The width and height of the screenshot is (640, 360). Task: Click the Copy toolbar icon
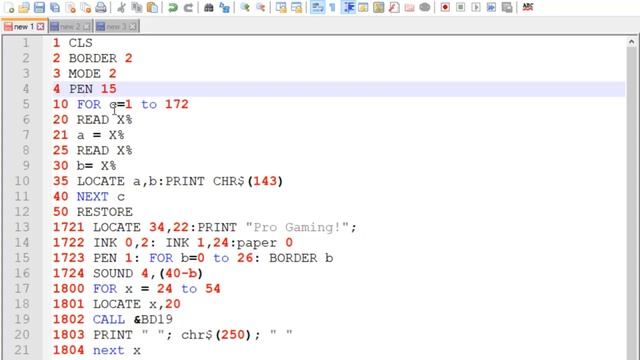point(137,7)
